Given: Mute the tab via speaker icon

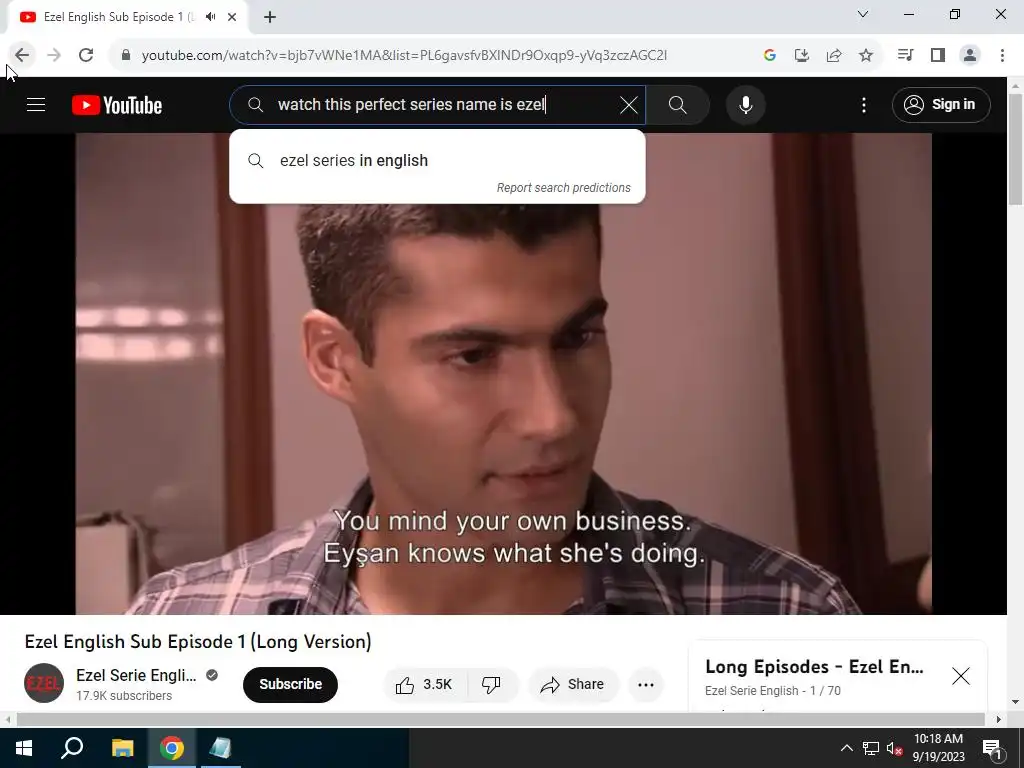Looking at the screenshot, I should (x=210, y=17).
